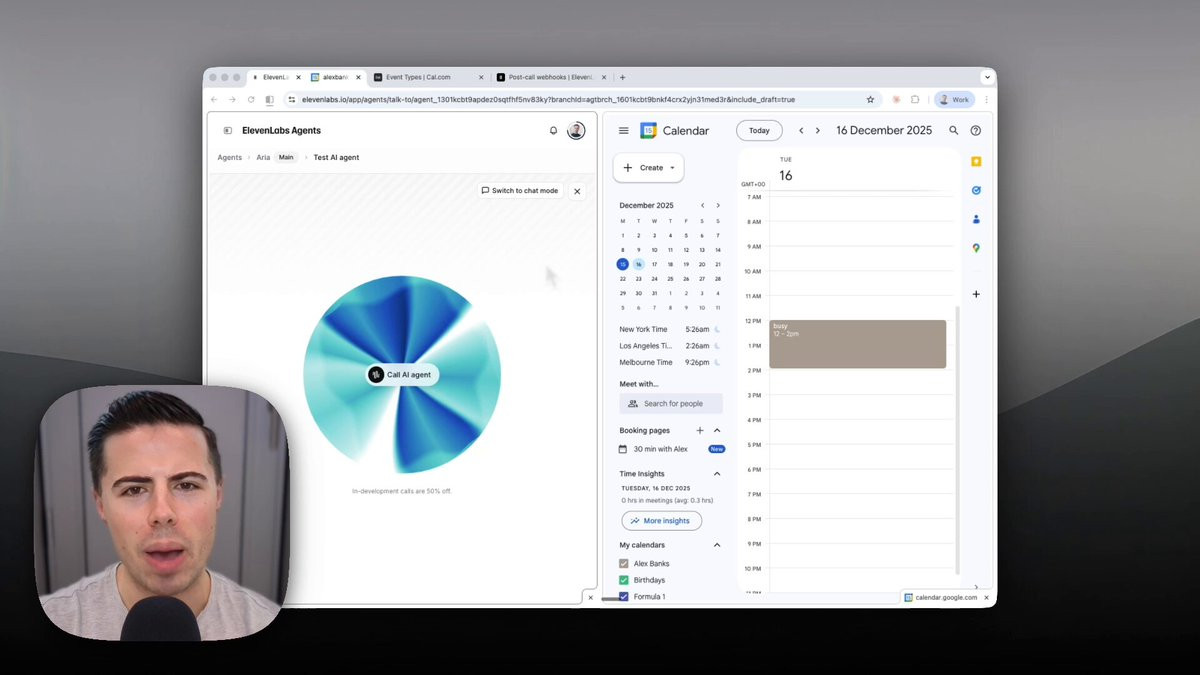
Task: Click the Melbourne Time row
Action: (670, 362)
